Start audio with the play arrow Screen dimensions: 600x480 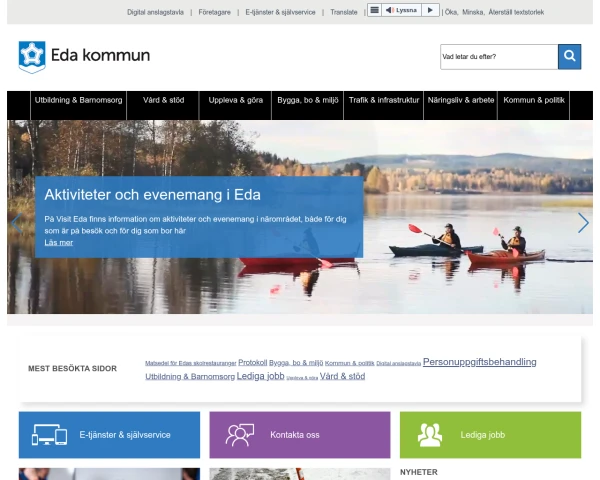click(x=430, y=10)
